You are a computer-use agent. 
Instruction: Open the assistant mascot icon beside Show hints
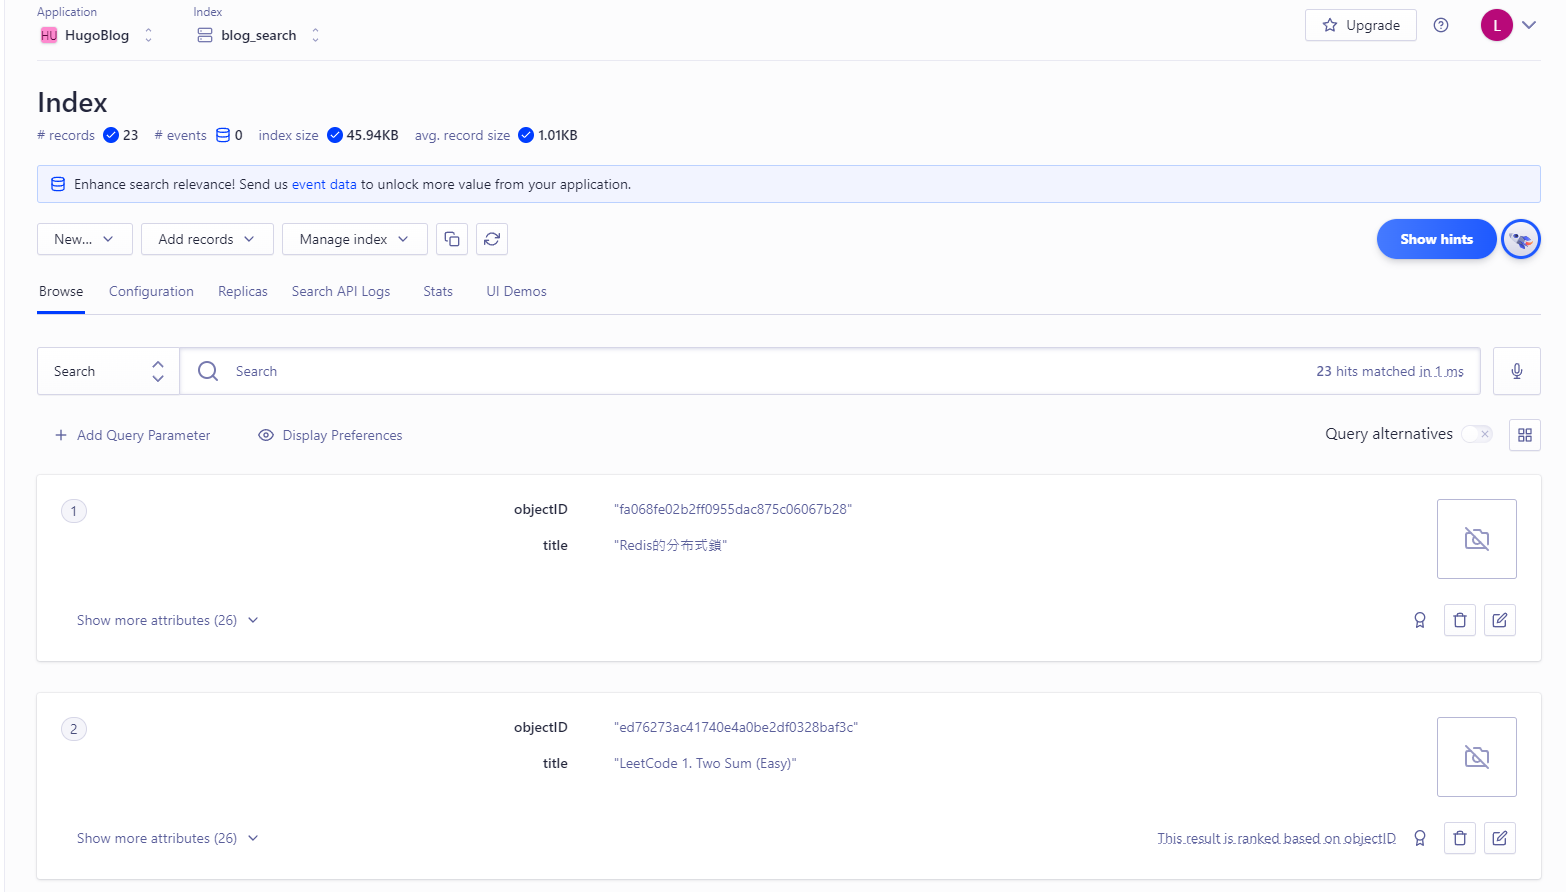tap(1520, 239)
